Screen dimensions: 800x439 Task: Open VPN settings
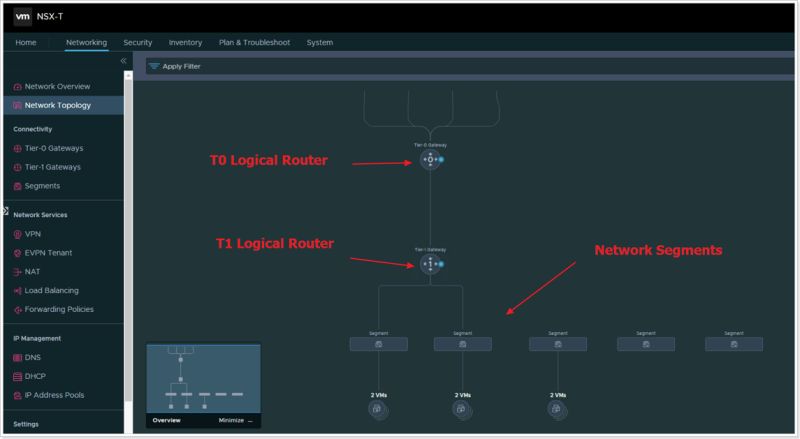pyautogui.click(x=33, y=234)
